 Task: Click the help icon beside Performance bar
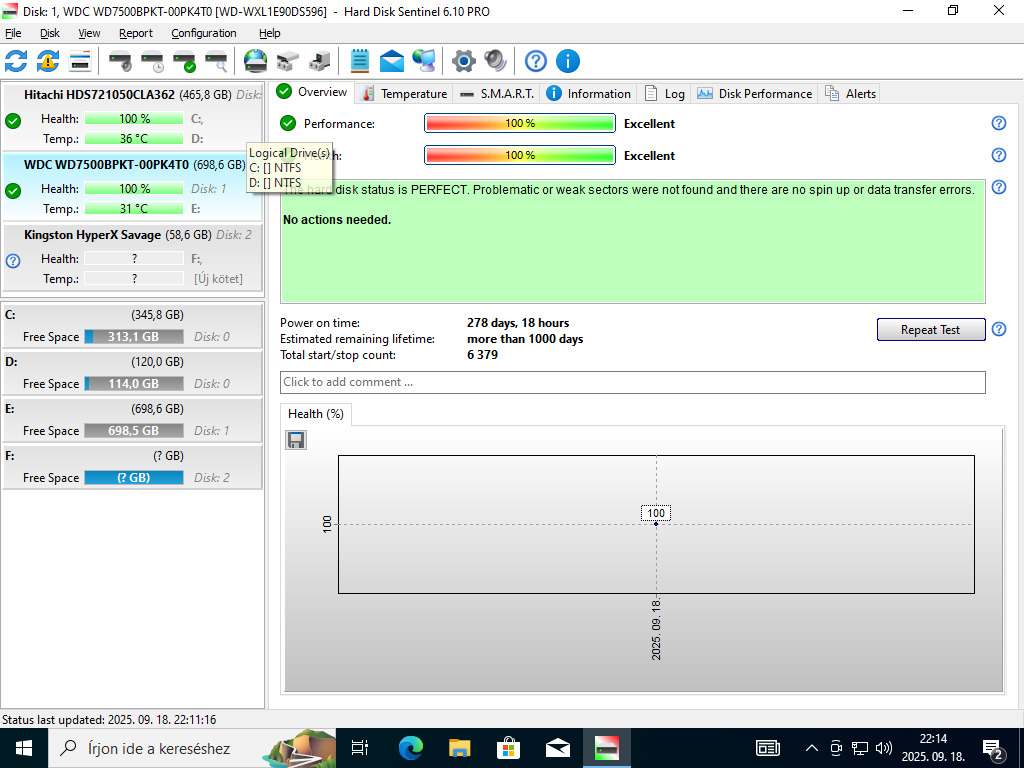click(999, 123)
